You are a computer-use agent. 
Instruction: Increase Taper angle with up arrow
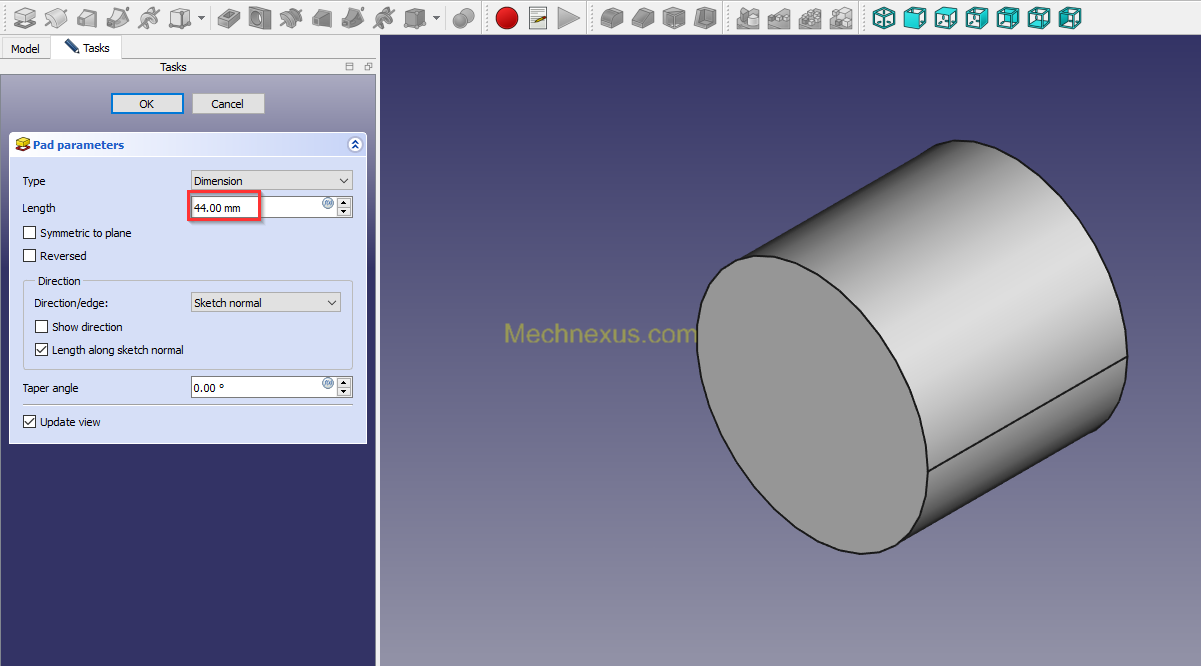pos(345,382)
